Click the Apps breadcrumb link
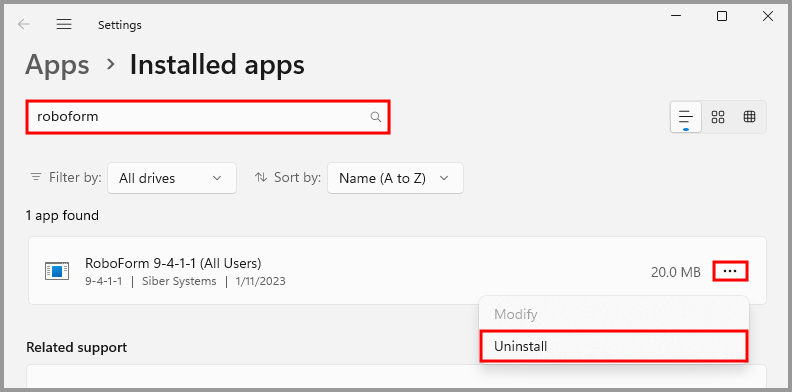Image resolution: width=792 pixels, height=392 pixels. 57,65
